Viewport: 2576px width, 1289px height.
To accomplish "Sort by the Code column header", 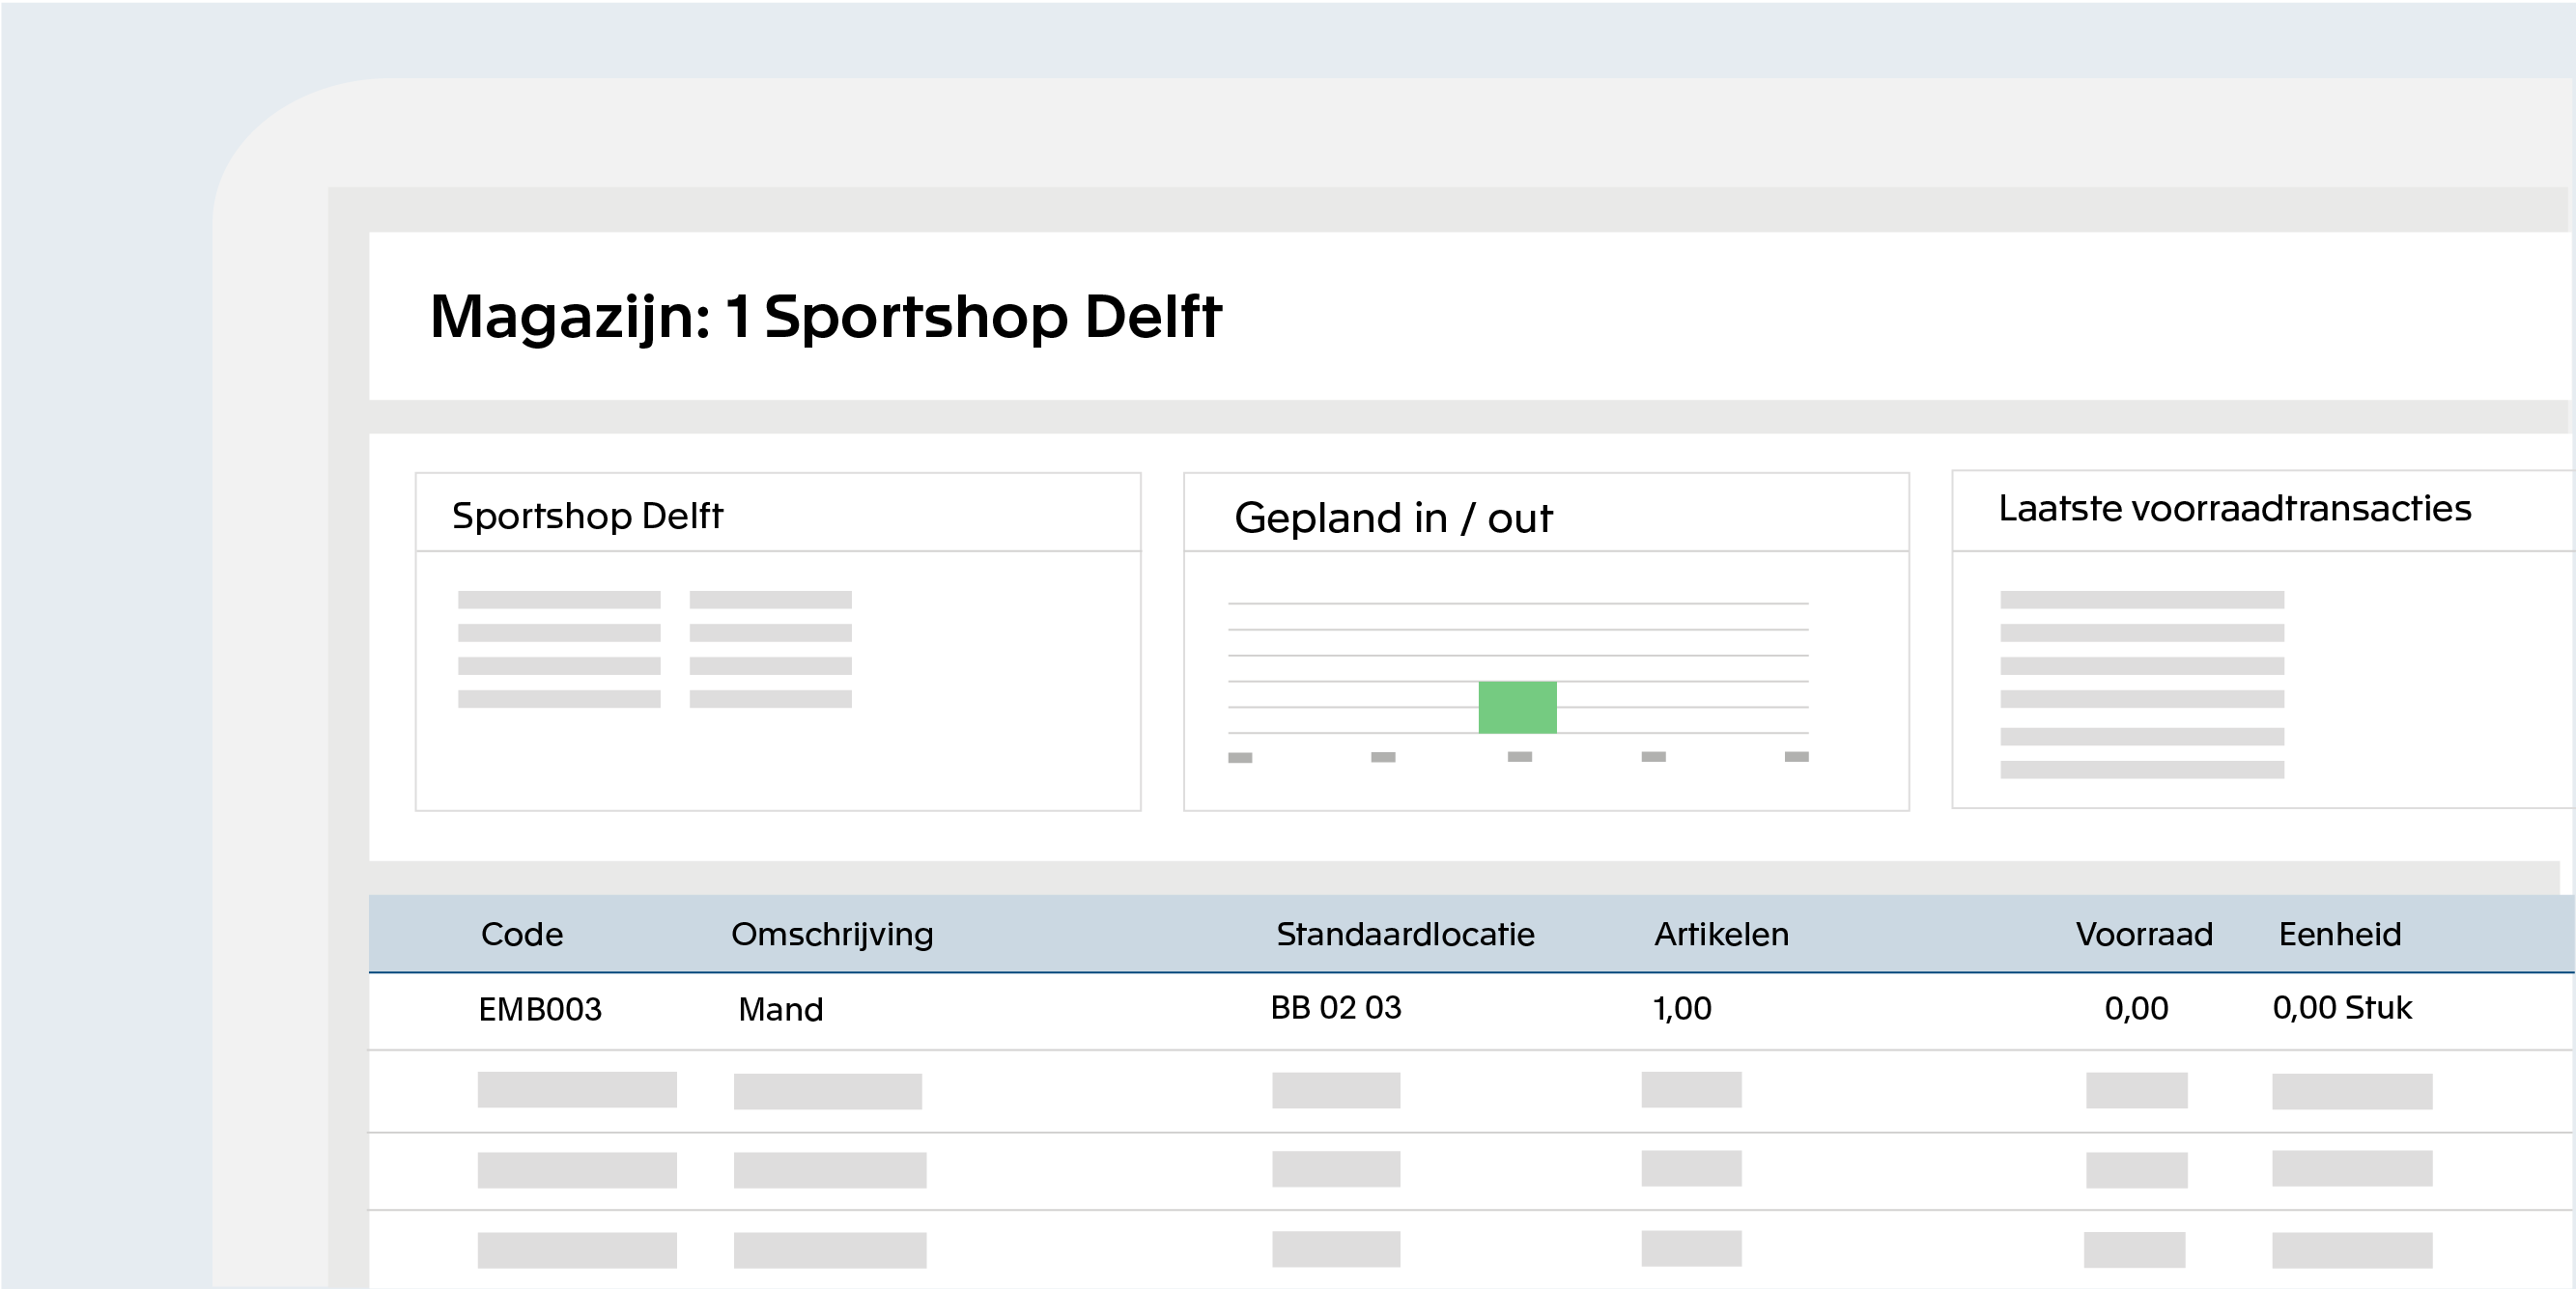I will 522,934.
